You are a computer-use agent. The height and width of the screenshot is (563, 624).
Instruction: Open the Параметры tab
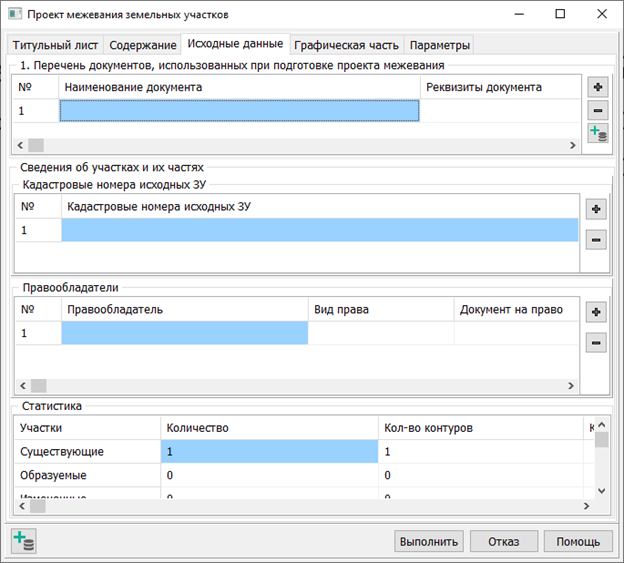[x=439, y=45]
